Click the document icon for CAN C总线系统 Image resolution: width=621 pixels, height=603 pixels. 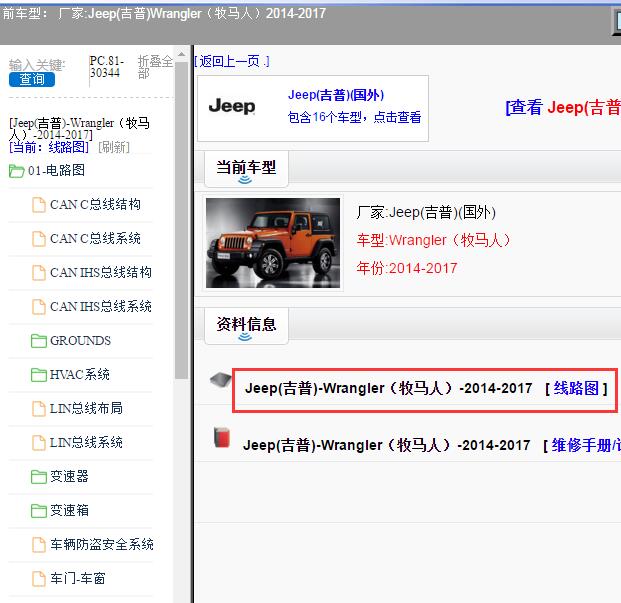[38, 239]
